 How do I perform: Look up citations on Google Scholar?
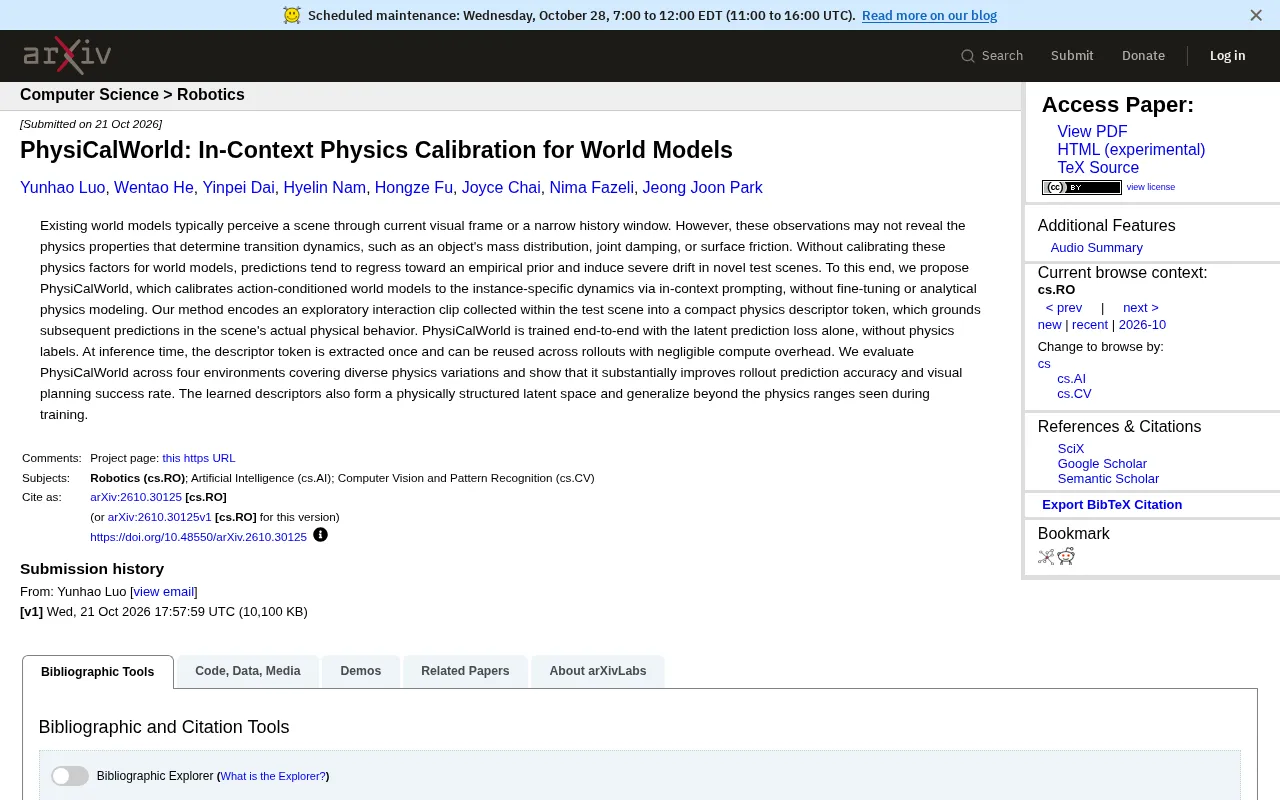click(1102, 464)
